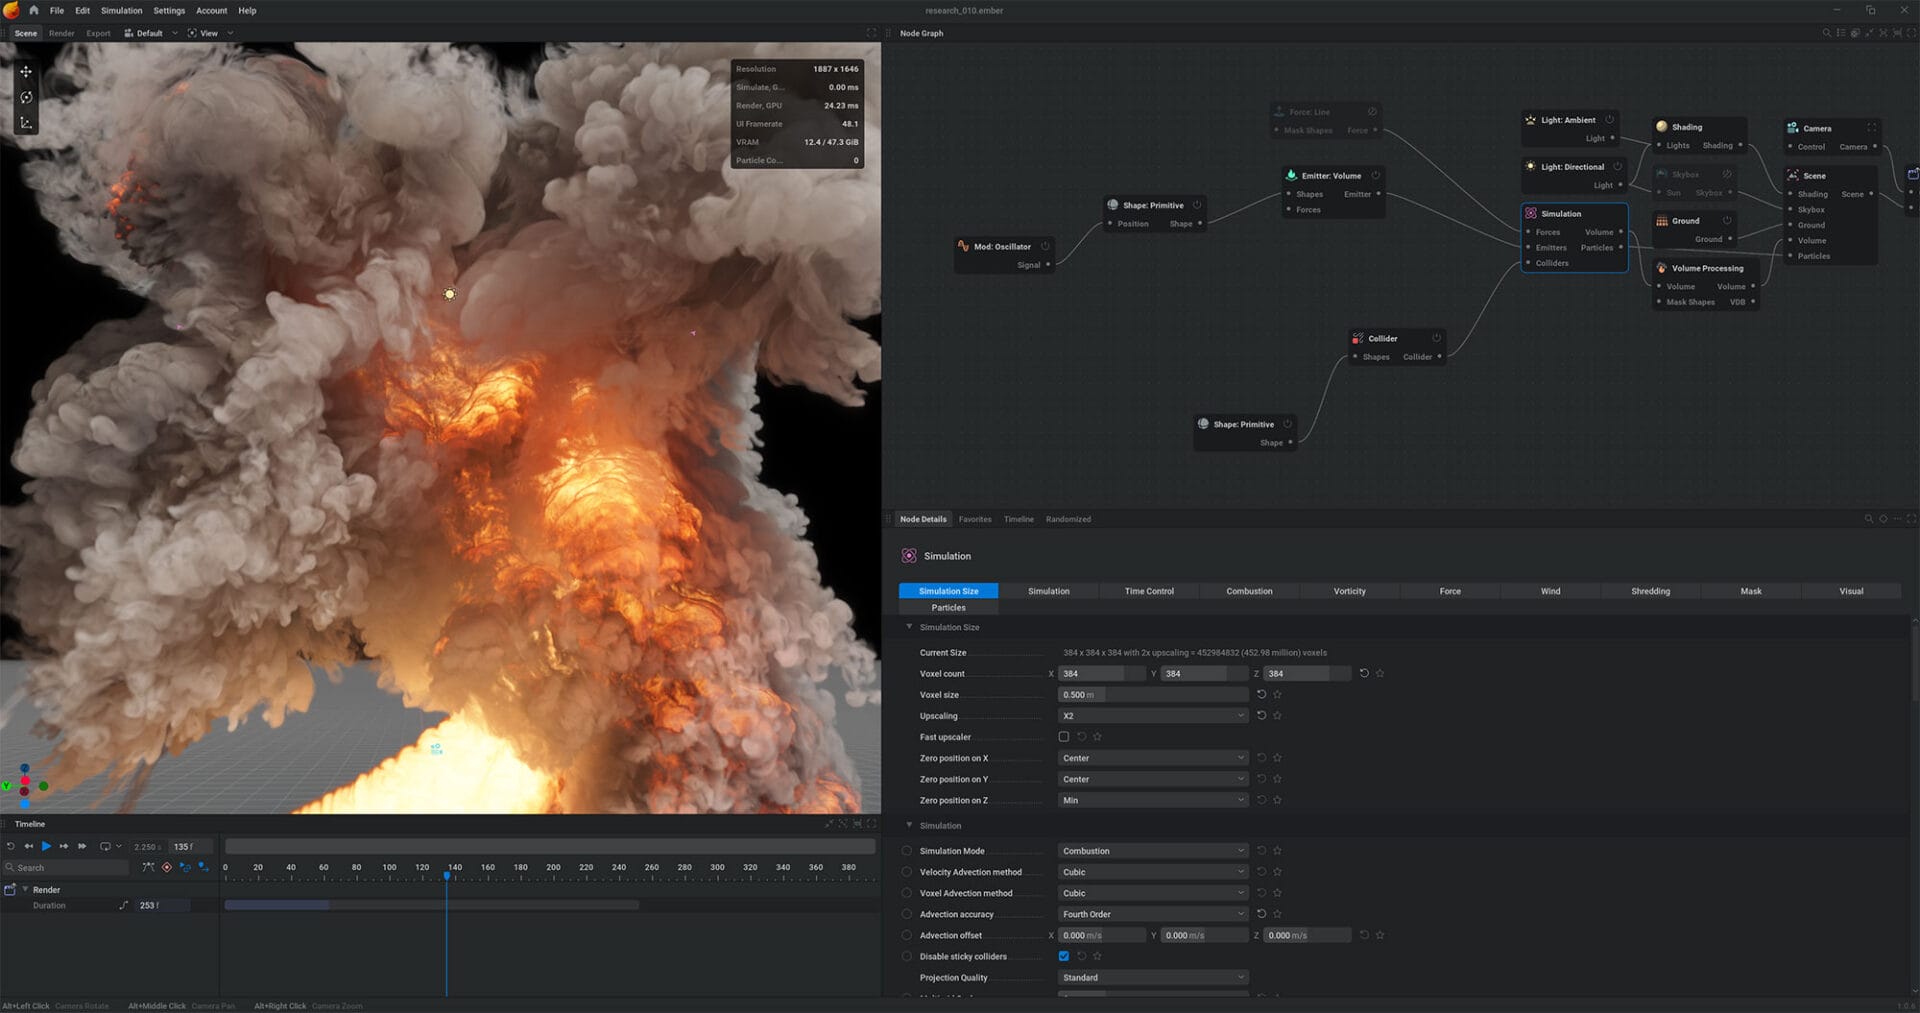This screenshot has height=1013, width=1920.
Task: Toggle power on Collider node
Action: pyautogui.click(x=1437, y=338)
